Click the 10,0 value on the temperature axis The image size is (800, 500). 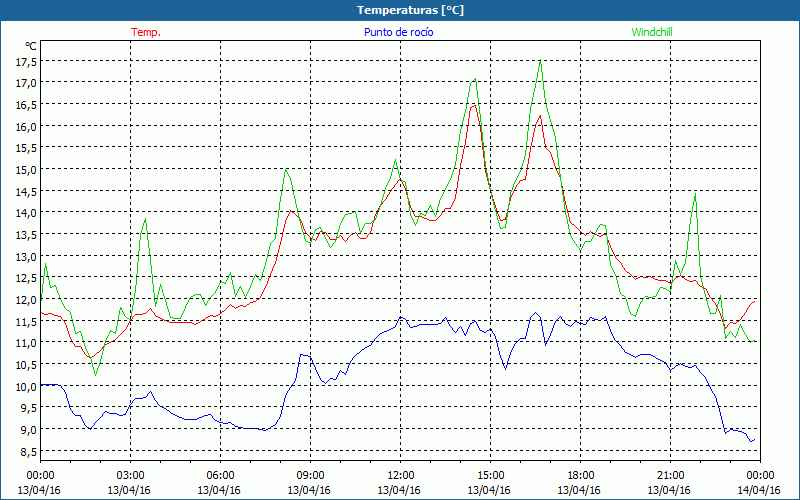coord(27,386)
